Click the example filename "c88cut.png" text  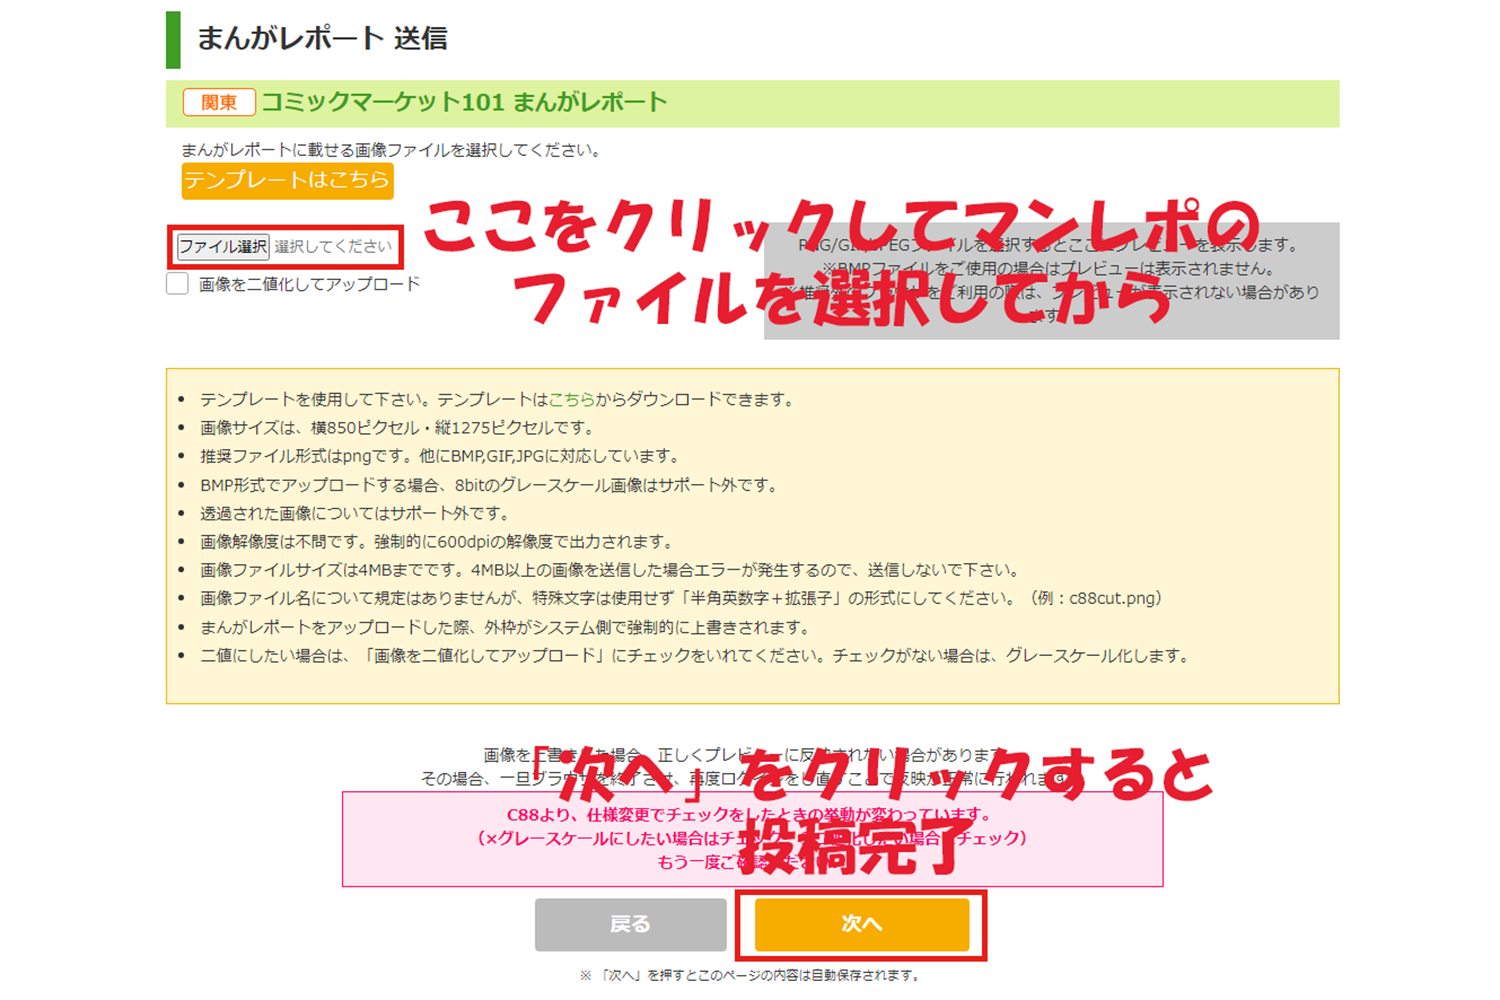[x=1115, y=599]
